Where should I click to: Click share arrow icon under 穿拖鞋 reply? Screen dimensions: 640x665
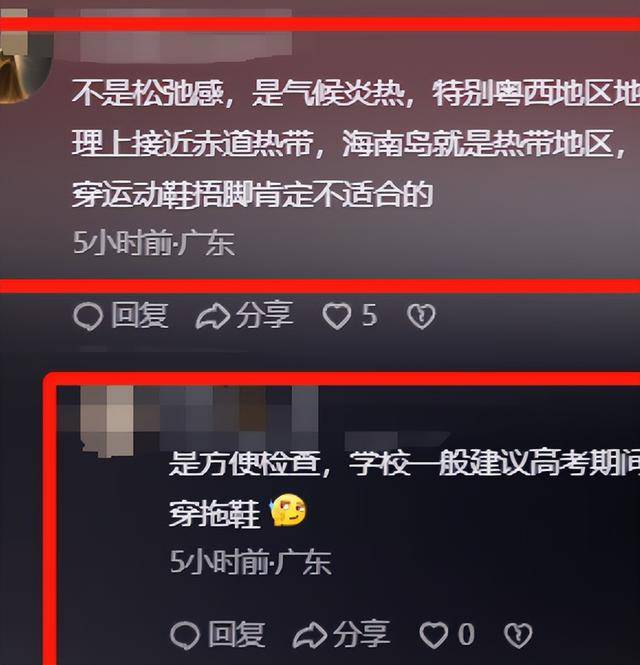[x=310, y=635]
